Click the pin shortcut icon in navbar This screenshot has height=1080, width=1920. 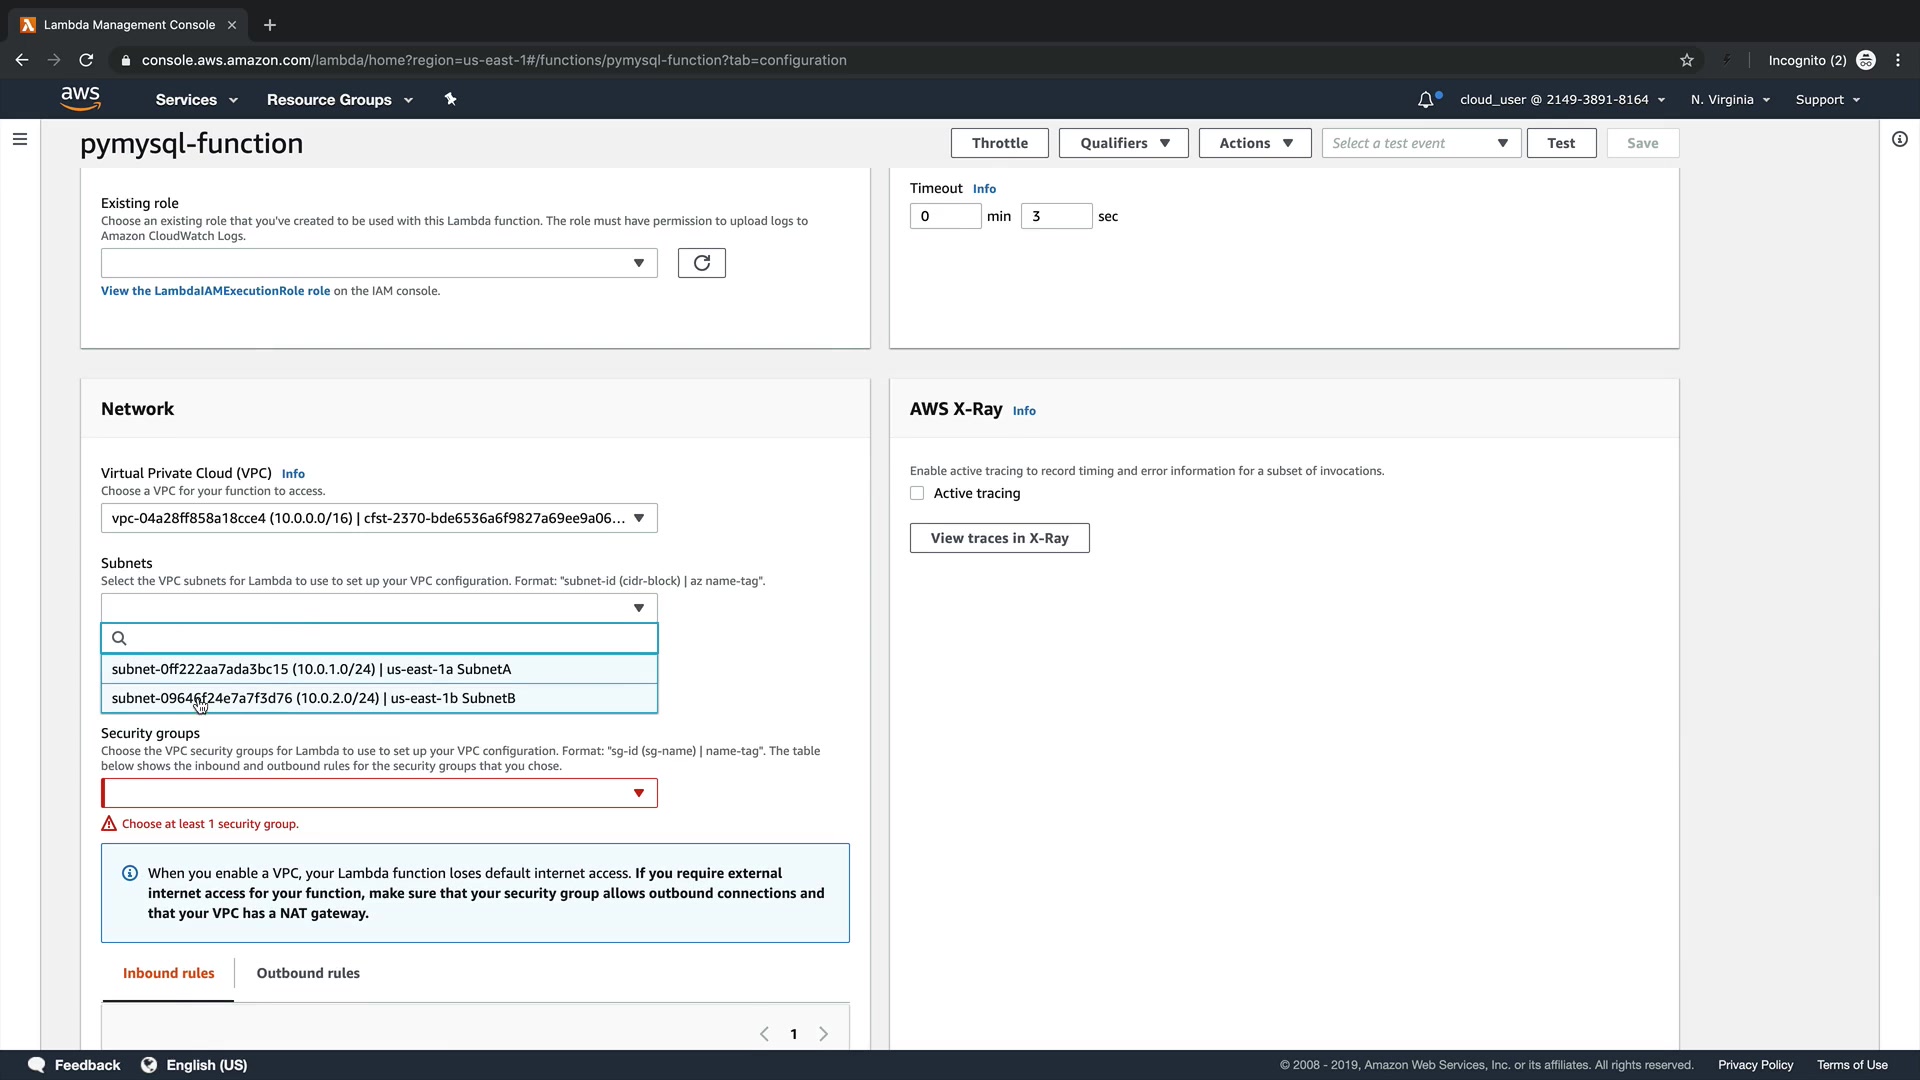tap(450, 99)
